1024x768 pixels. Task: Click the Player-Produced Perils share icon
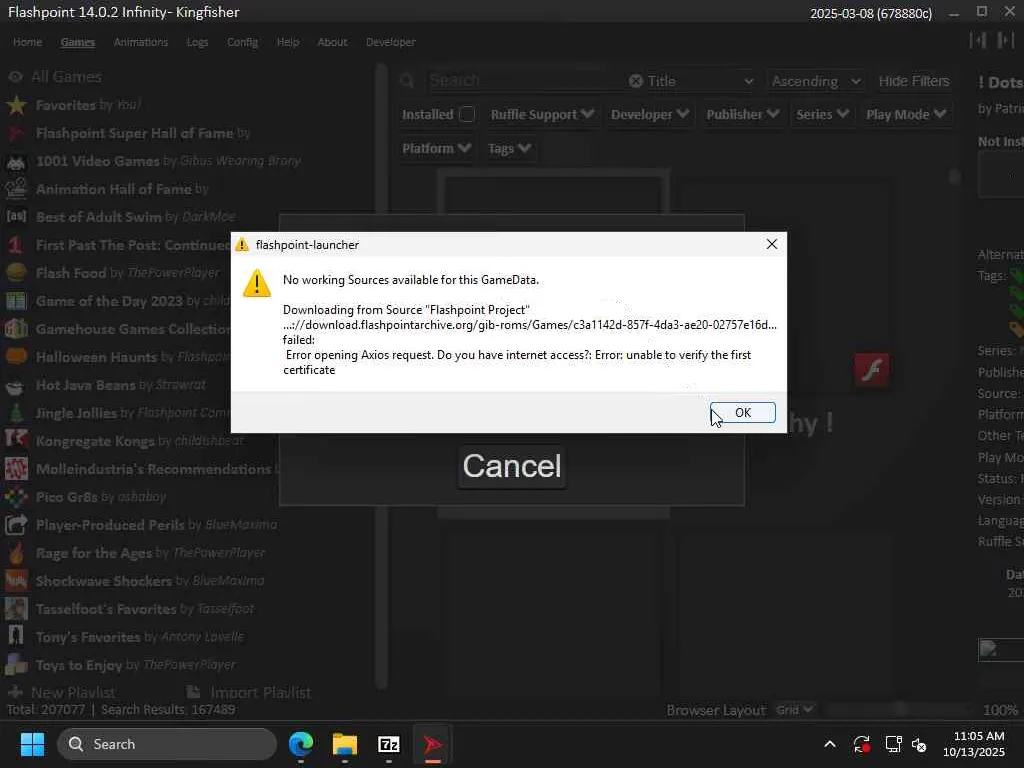pyautogui.click(x=16, y=525)
